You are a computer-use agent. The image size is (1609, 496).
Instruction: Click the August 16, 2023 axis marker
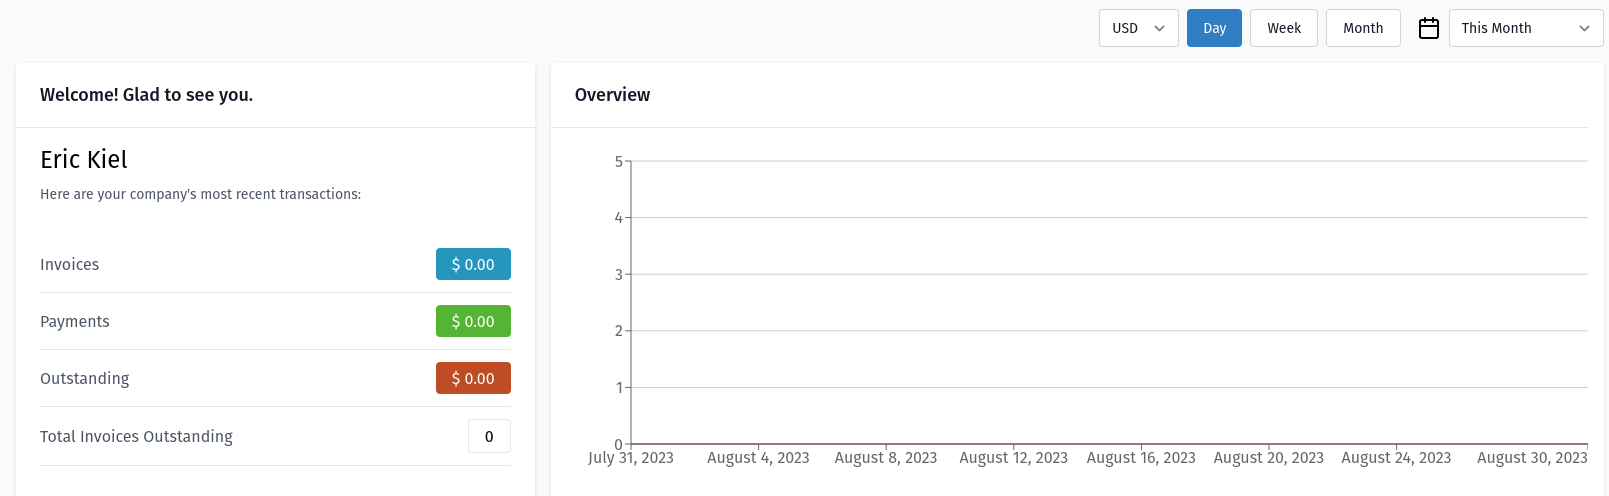pyautogui.click(x=1141, y=457)
